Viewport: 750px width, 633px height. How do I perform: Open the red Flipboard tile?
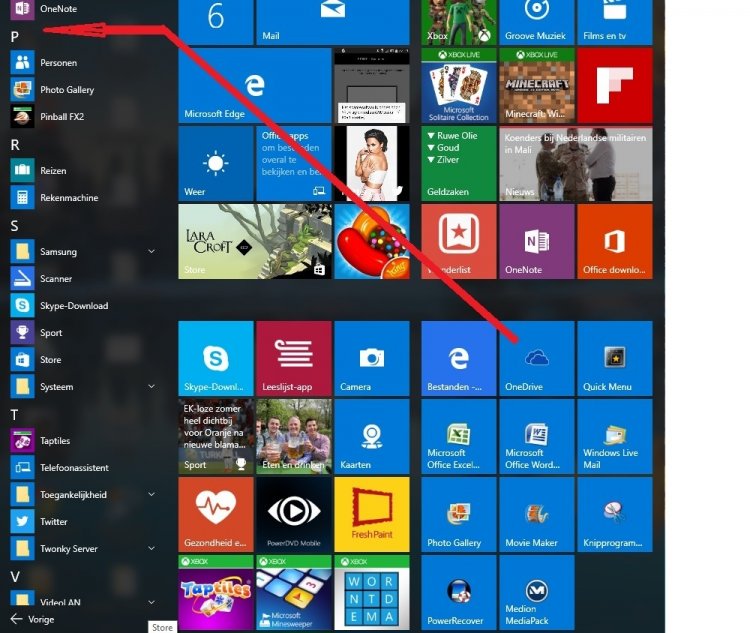615,86
